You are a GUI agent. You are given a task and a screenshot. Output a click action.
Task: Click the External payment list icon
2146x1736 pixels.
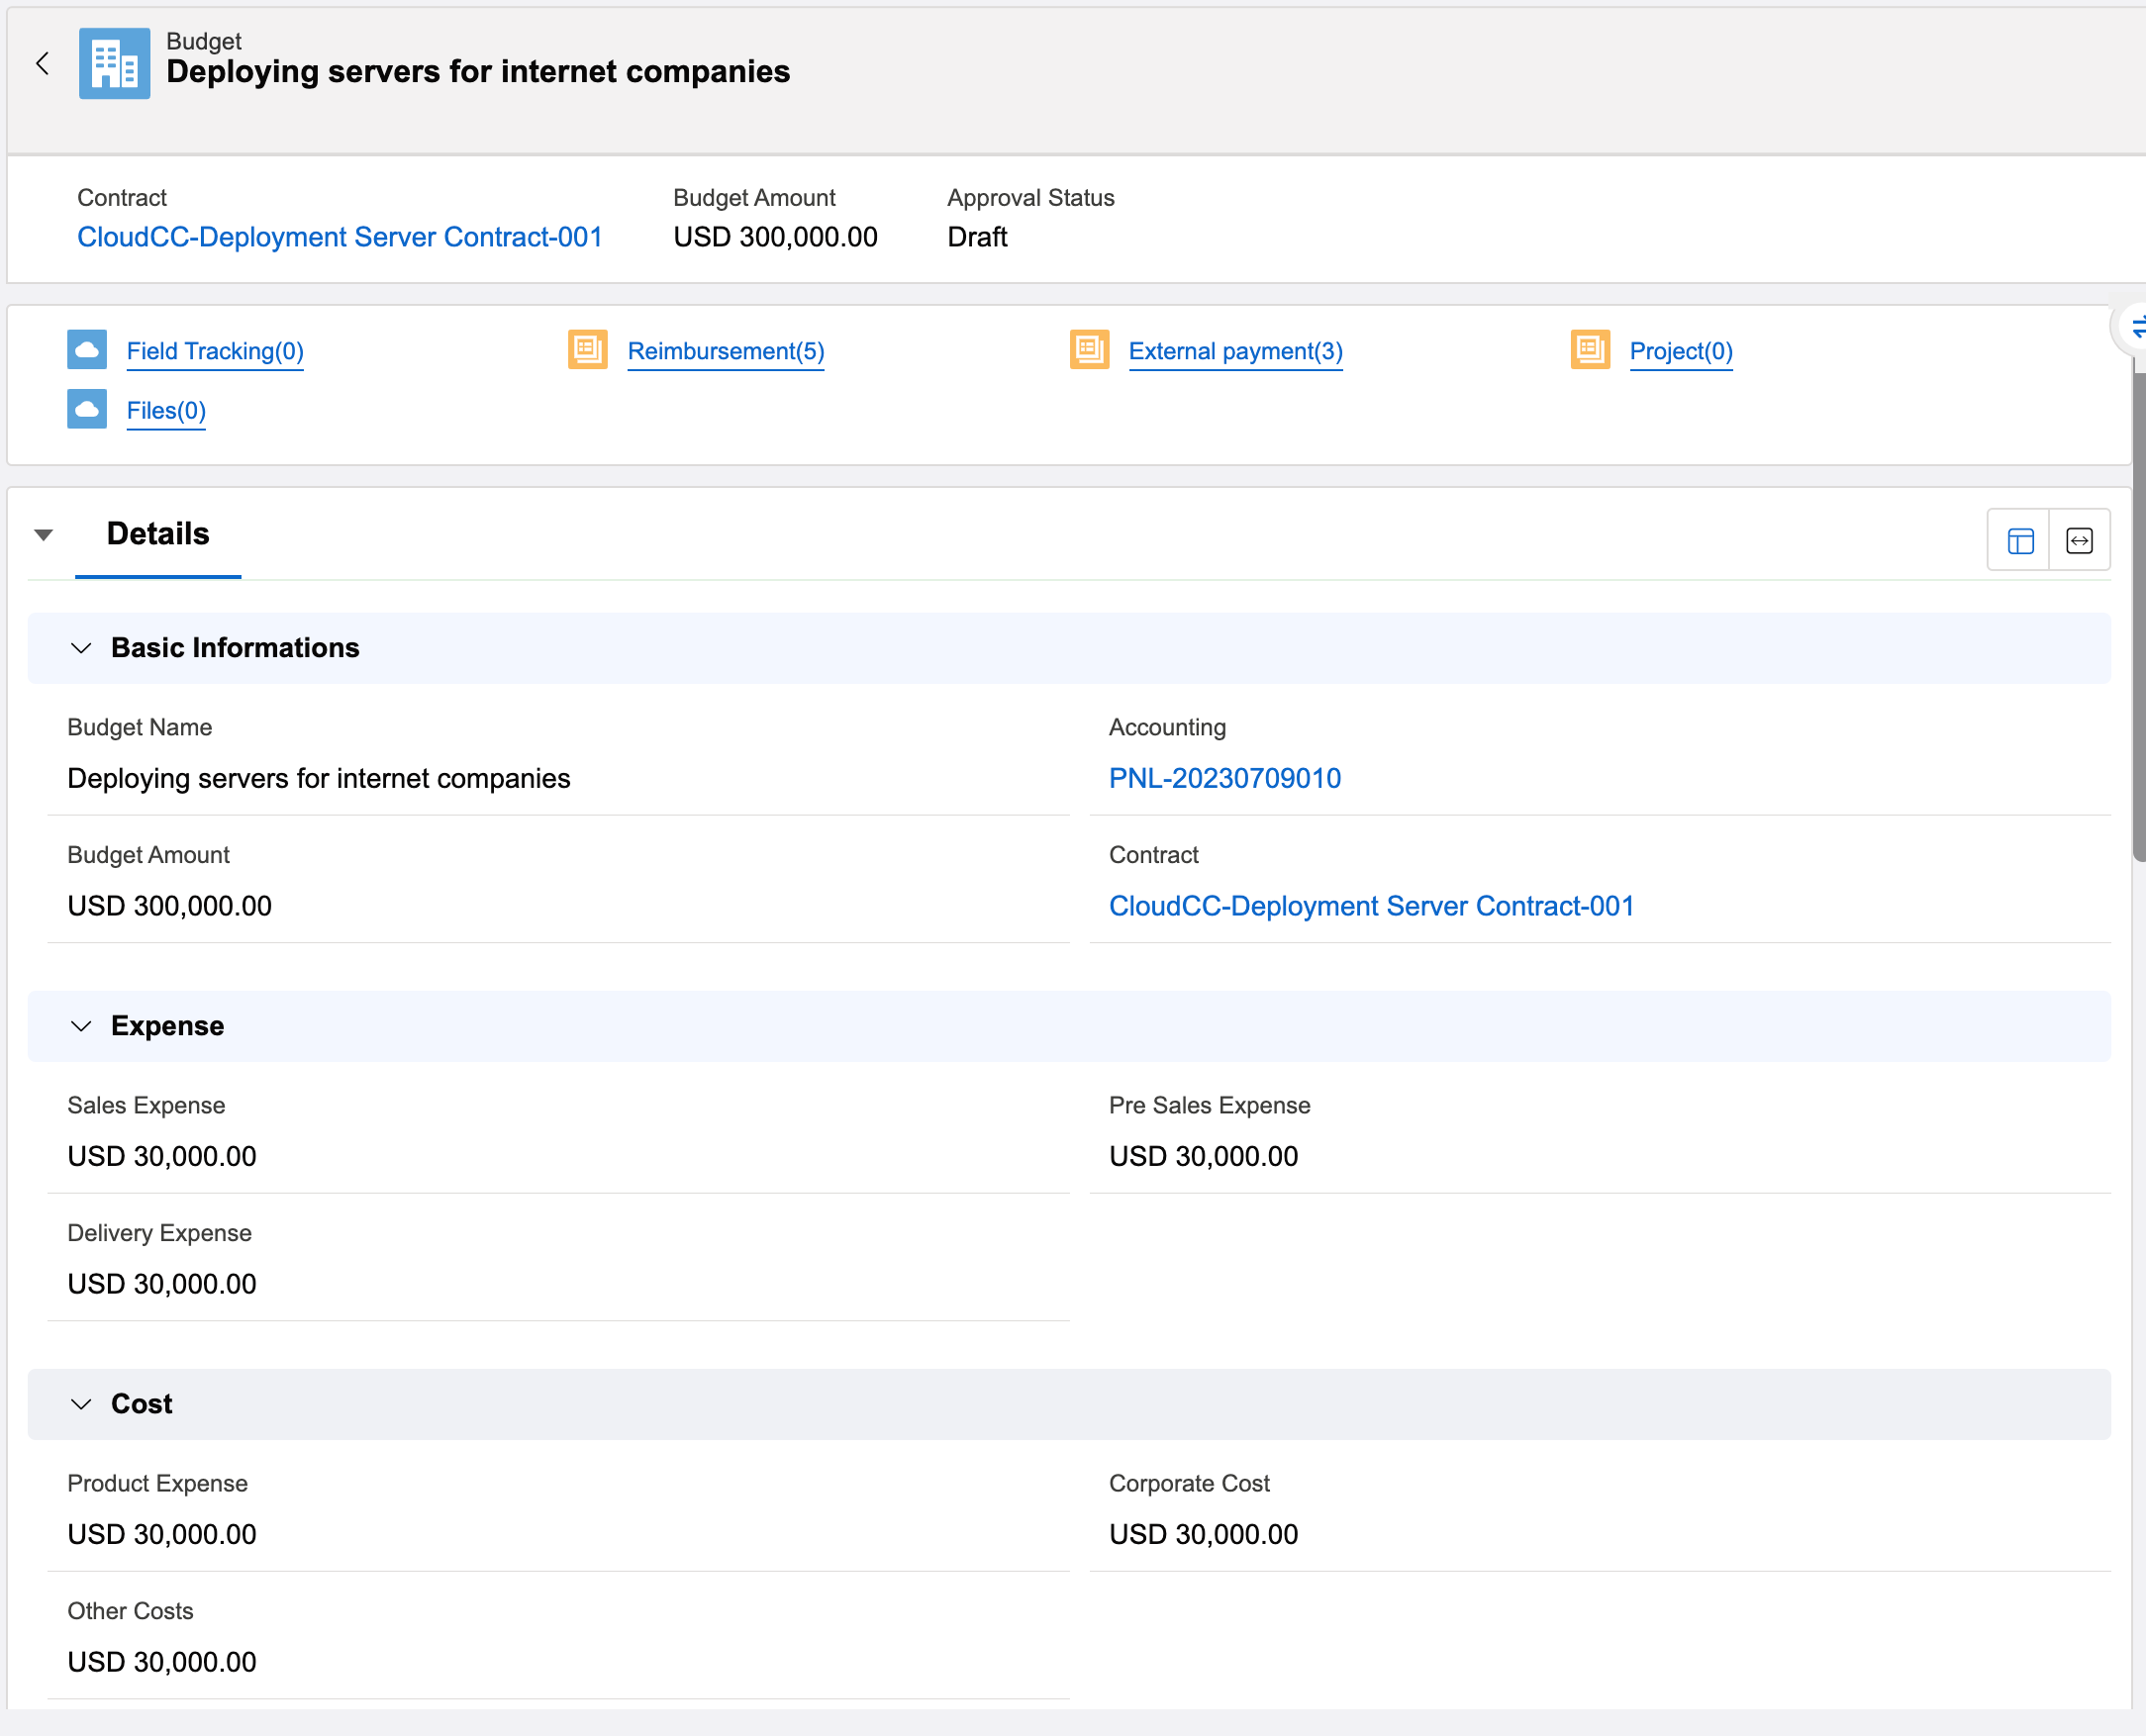tap(1089, 350)
